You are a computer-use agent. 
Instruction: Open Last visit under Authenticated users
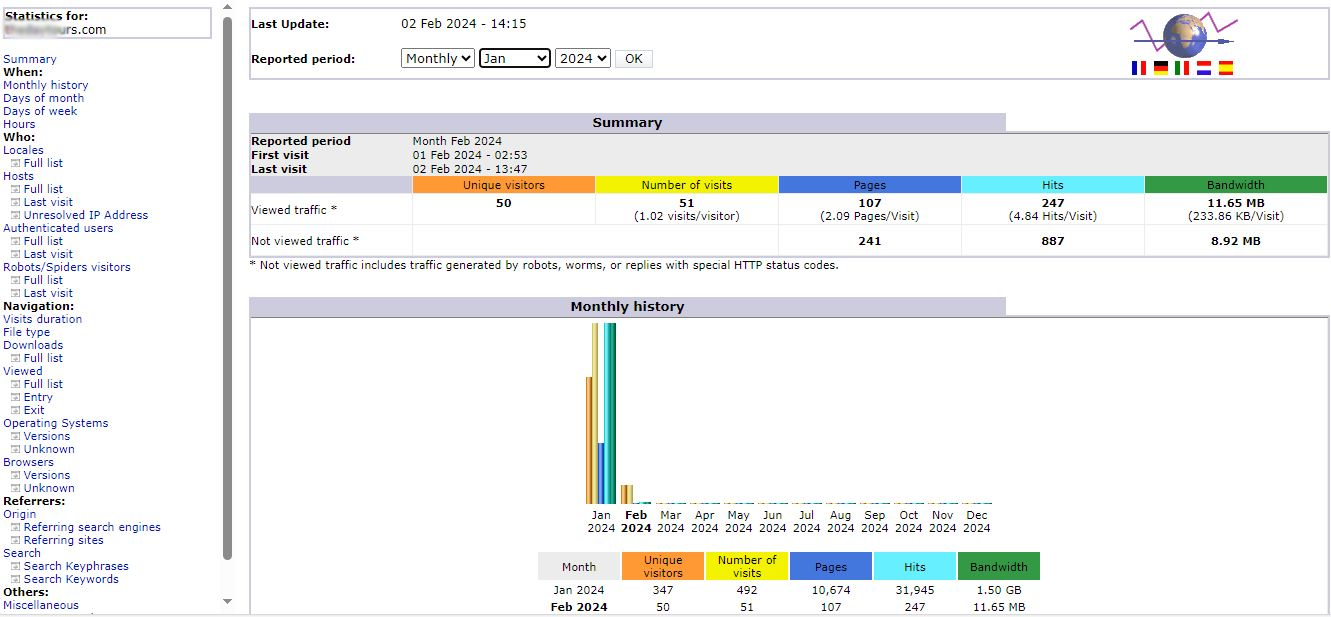[x=48, y=254]
